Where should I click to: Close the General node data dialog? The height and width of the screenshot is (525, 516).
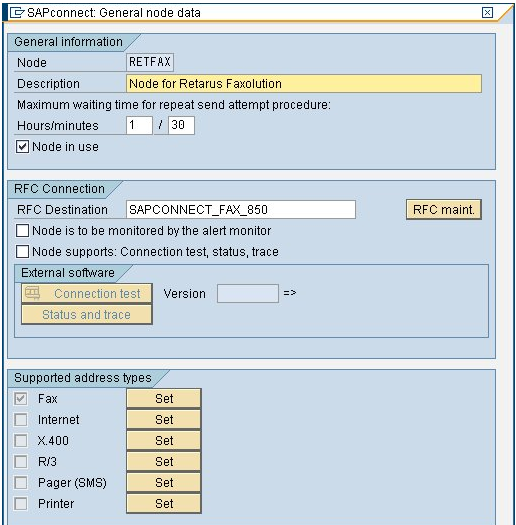[x=487, y=13]
